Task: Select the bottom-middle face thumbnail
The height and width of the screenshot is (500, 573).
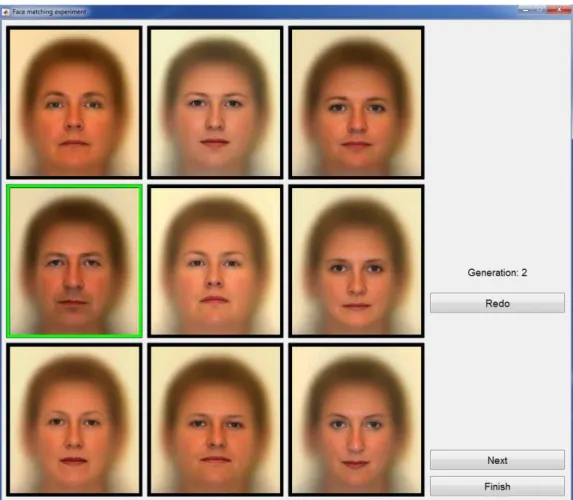Action: [215, 420]
